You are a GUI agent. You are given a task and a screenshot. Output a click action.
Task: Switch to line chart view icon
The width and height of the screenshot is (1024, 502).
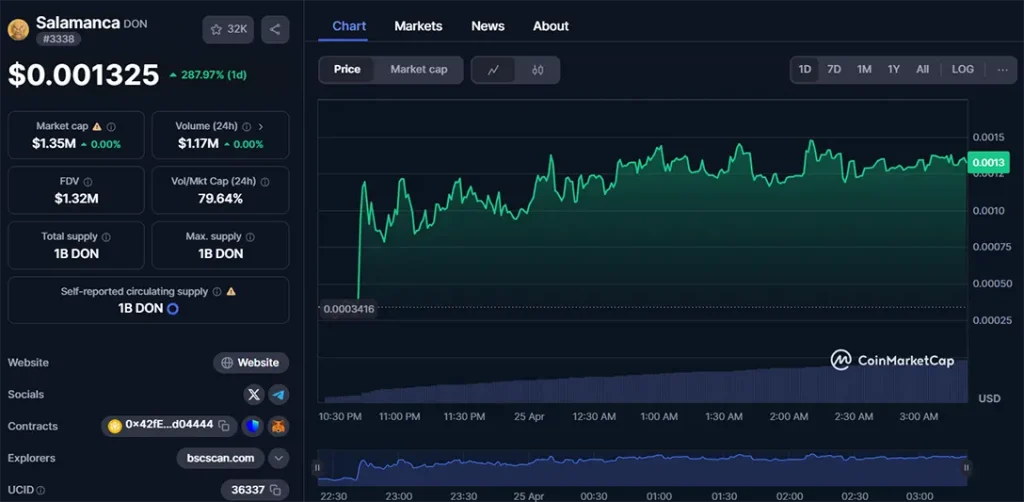pos(493,70)
